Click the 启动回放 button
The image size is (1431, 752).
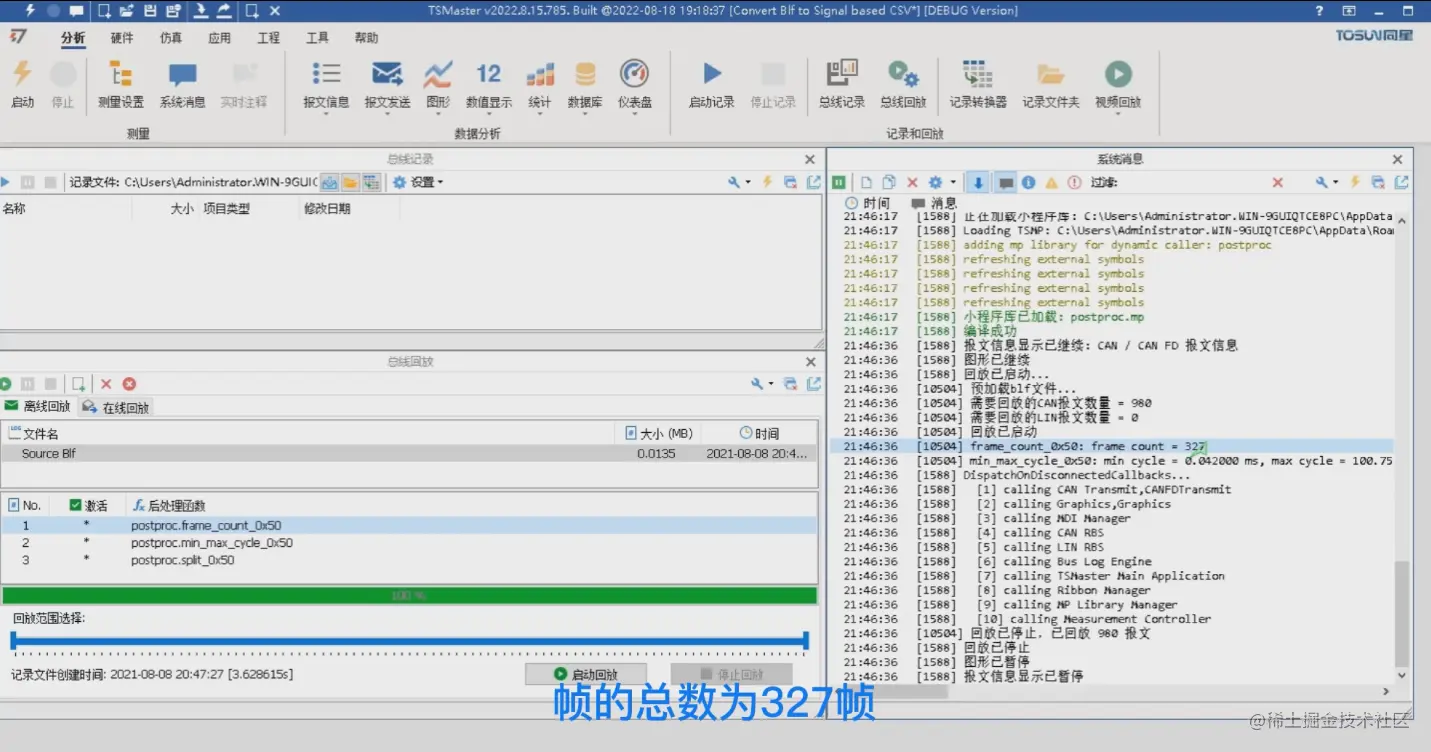[585, 674]
